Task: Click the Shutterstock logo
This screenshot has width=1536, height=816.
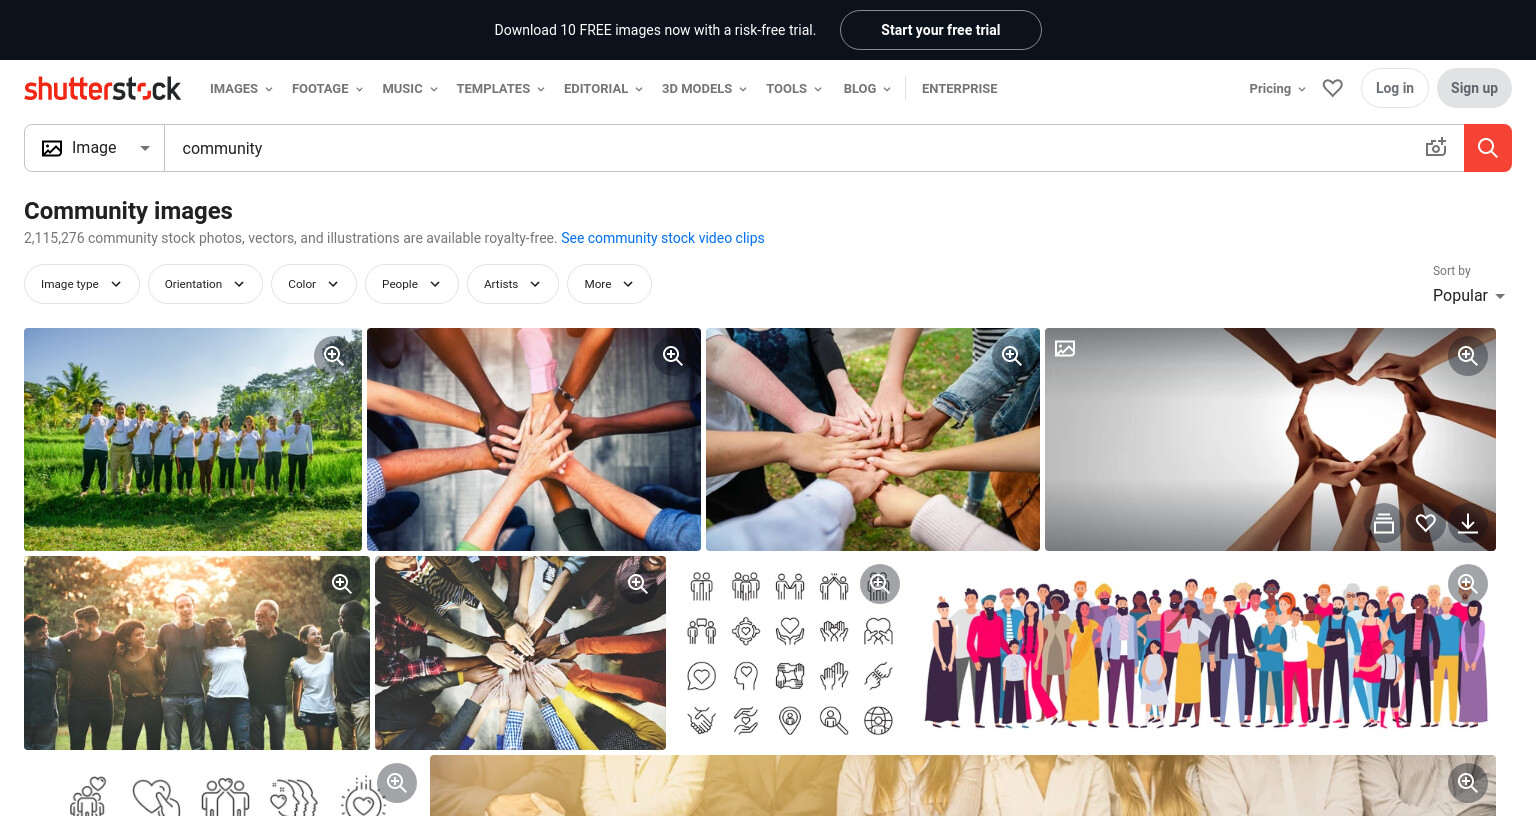Action: coord(102,89)
